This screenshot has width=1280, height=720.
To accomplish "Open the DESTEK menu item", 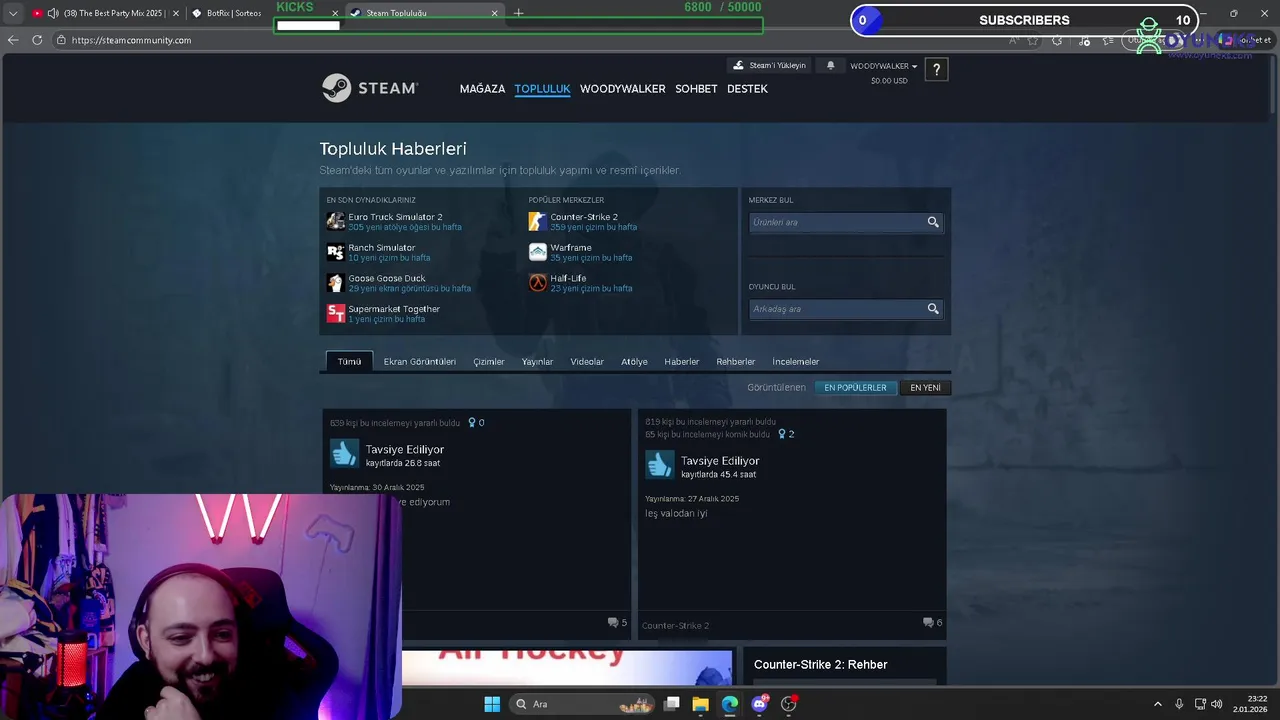I will (747, 89).
